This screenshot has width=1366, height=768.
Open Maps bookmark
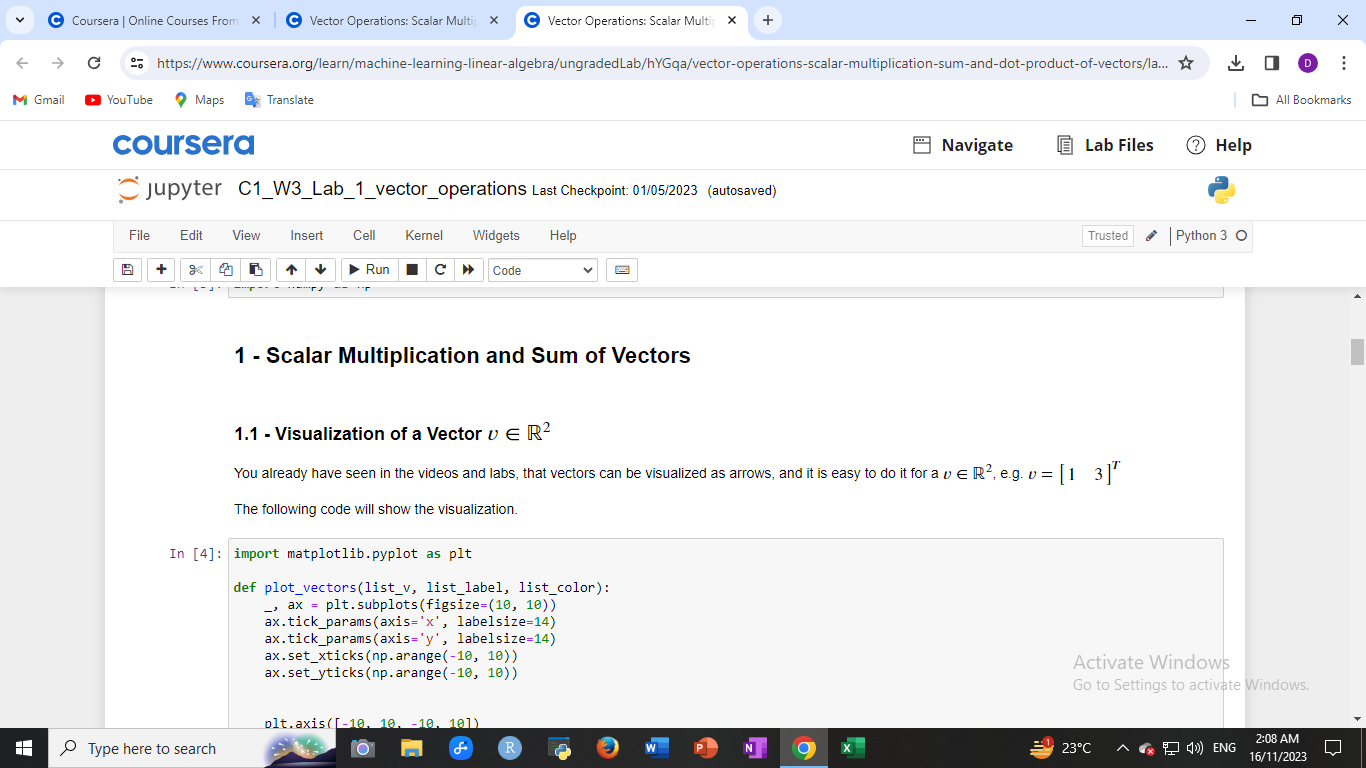[x=199, y=100]
